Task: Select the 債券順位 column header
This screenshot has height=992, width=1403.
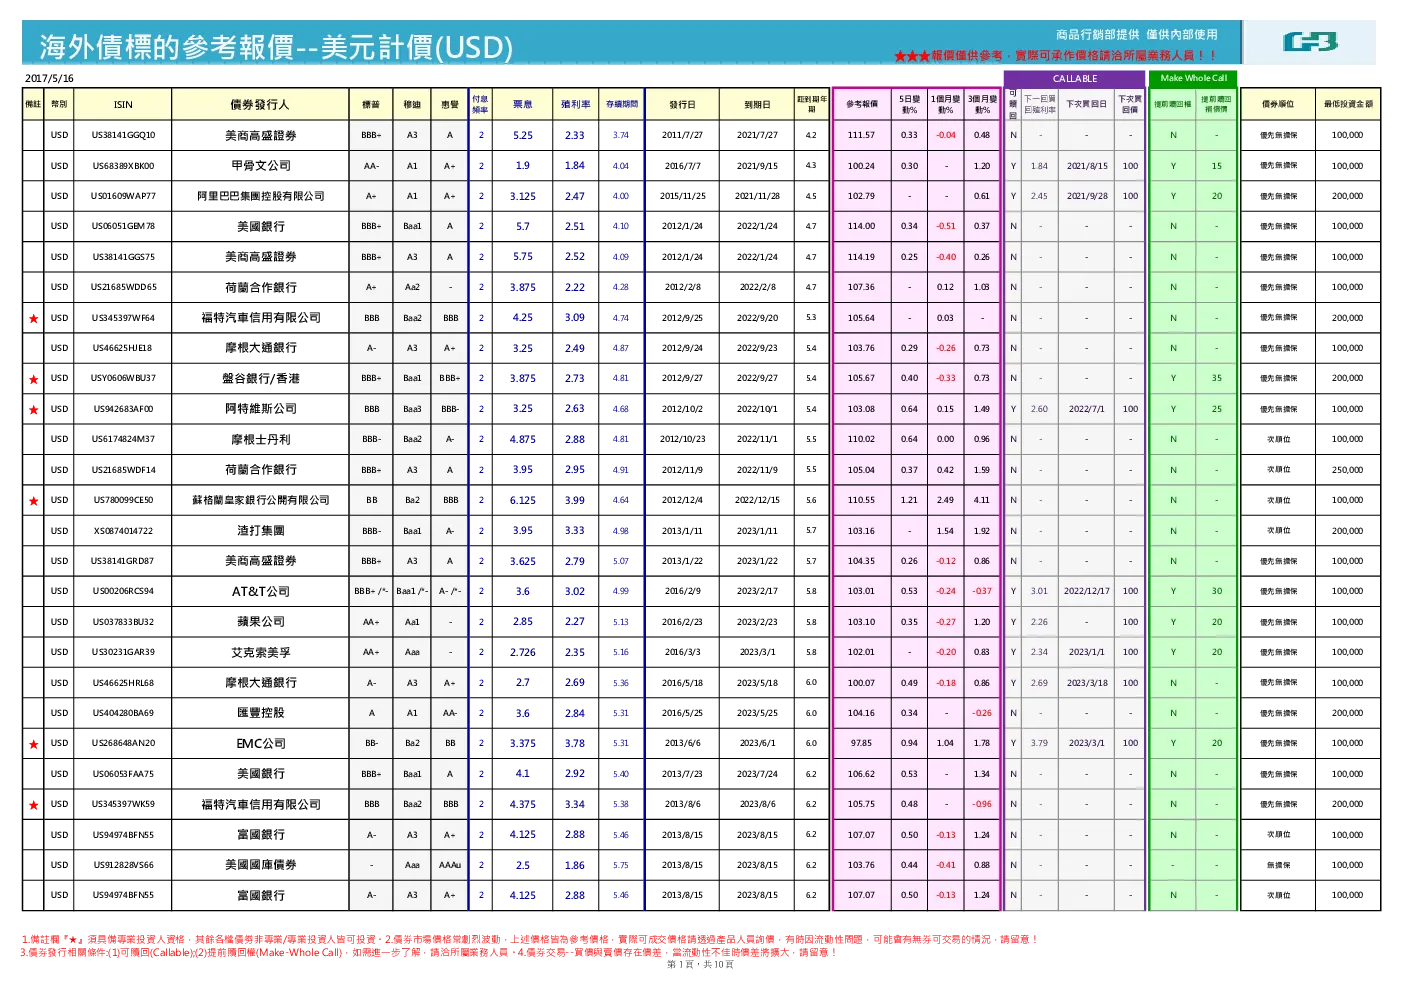Action: click(x=1278, y=104)
